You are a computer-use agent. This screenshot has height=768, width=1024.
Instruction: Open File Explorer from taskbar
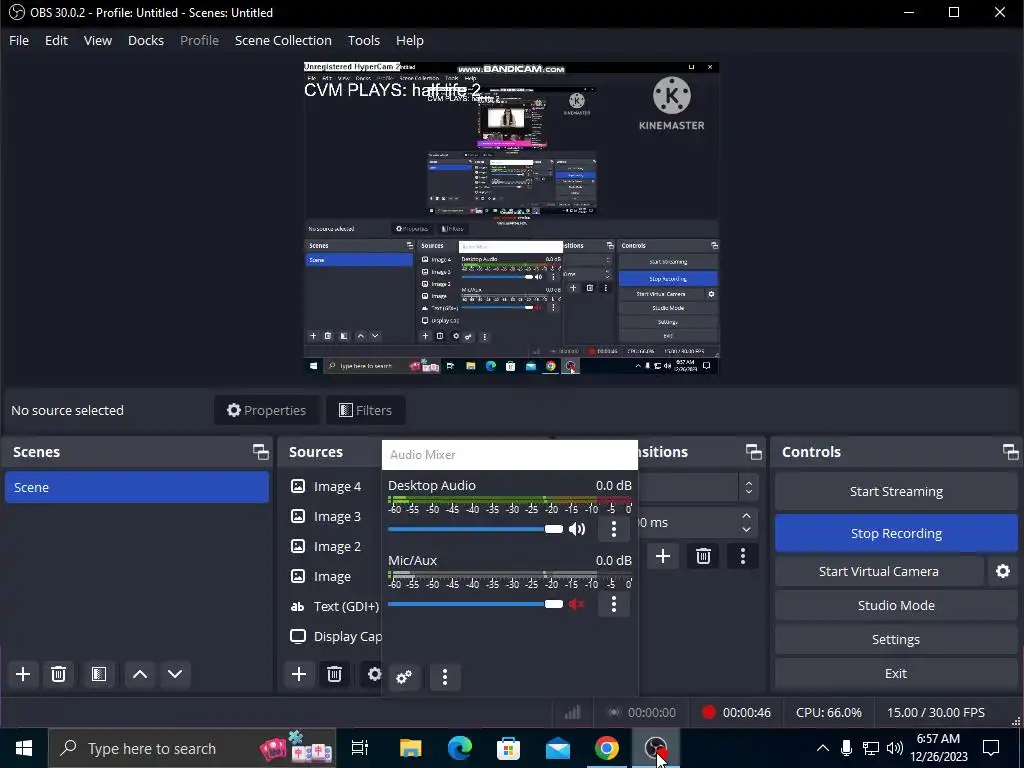click(410, 748)
